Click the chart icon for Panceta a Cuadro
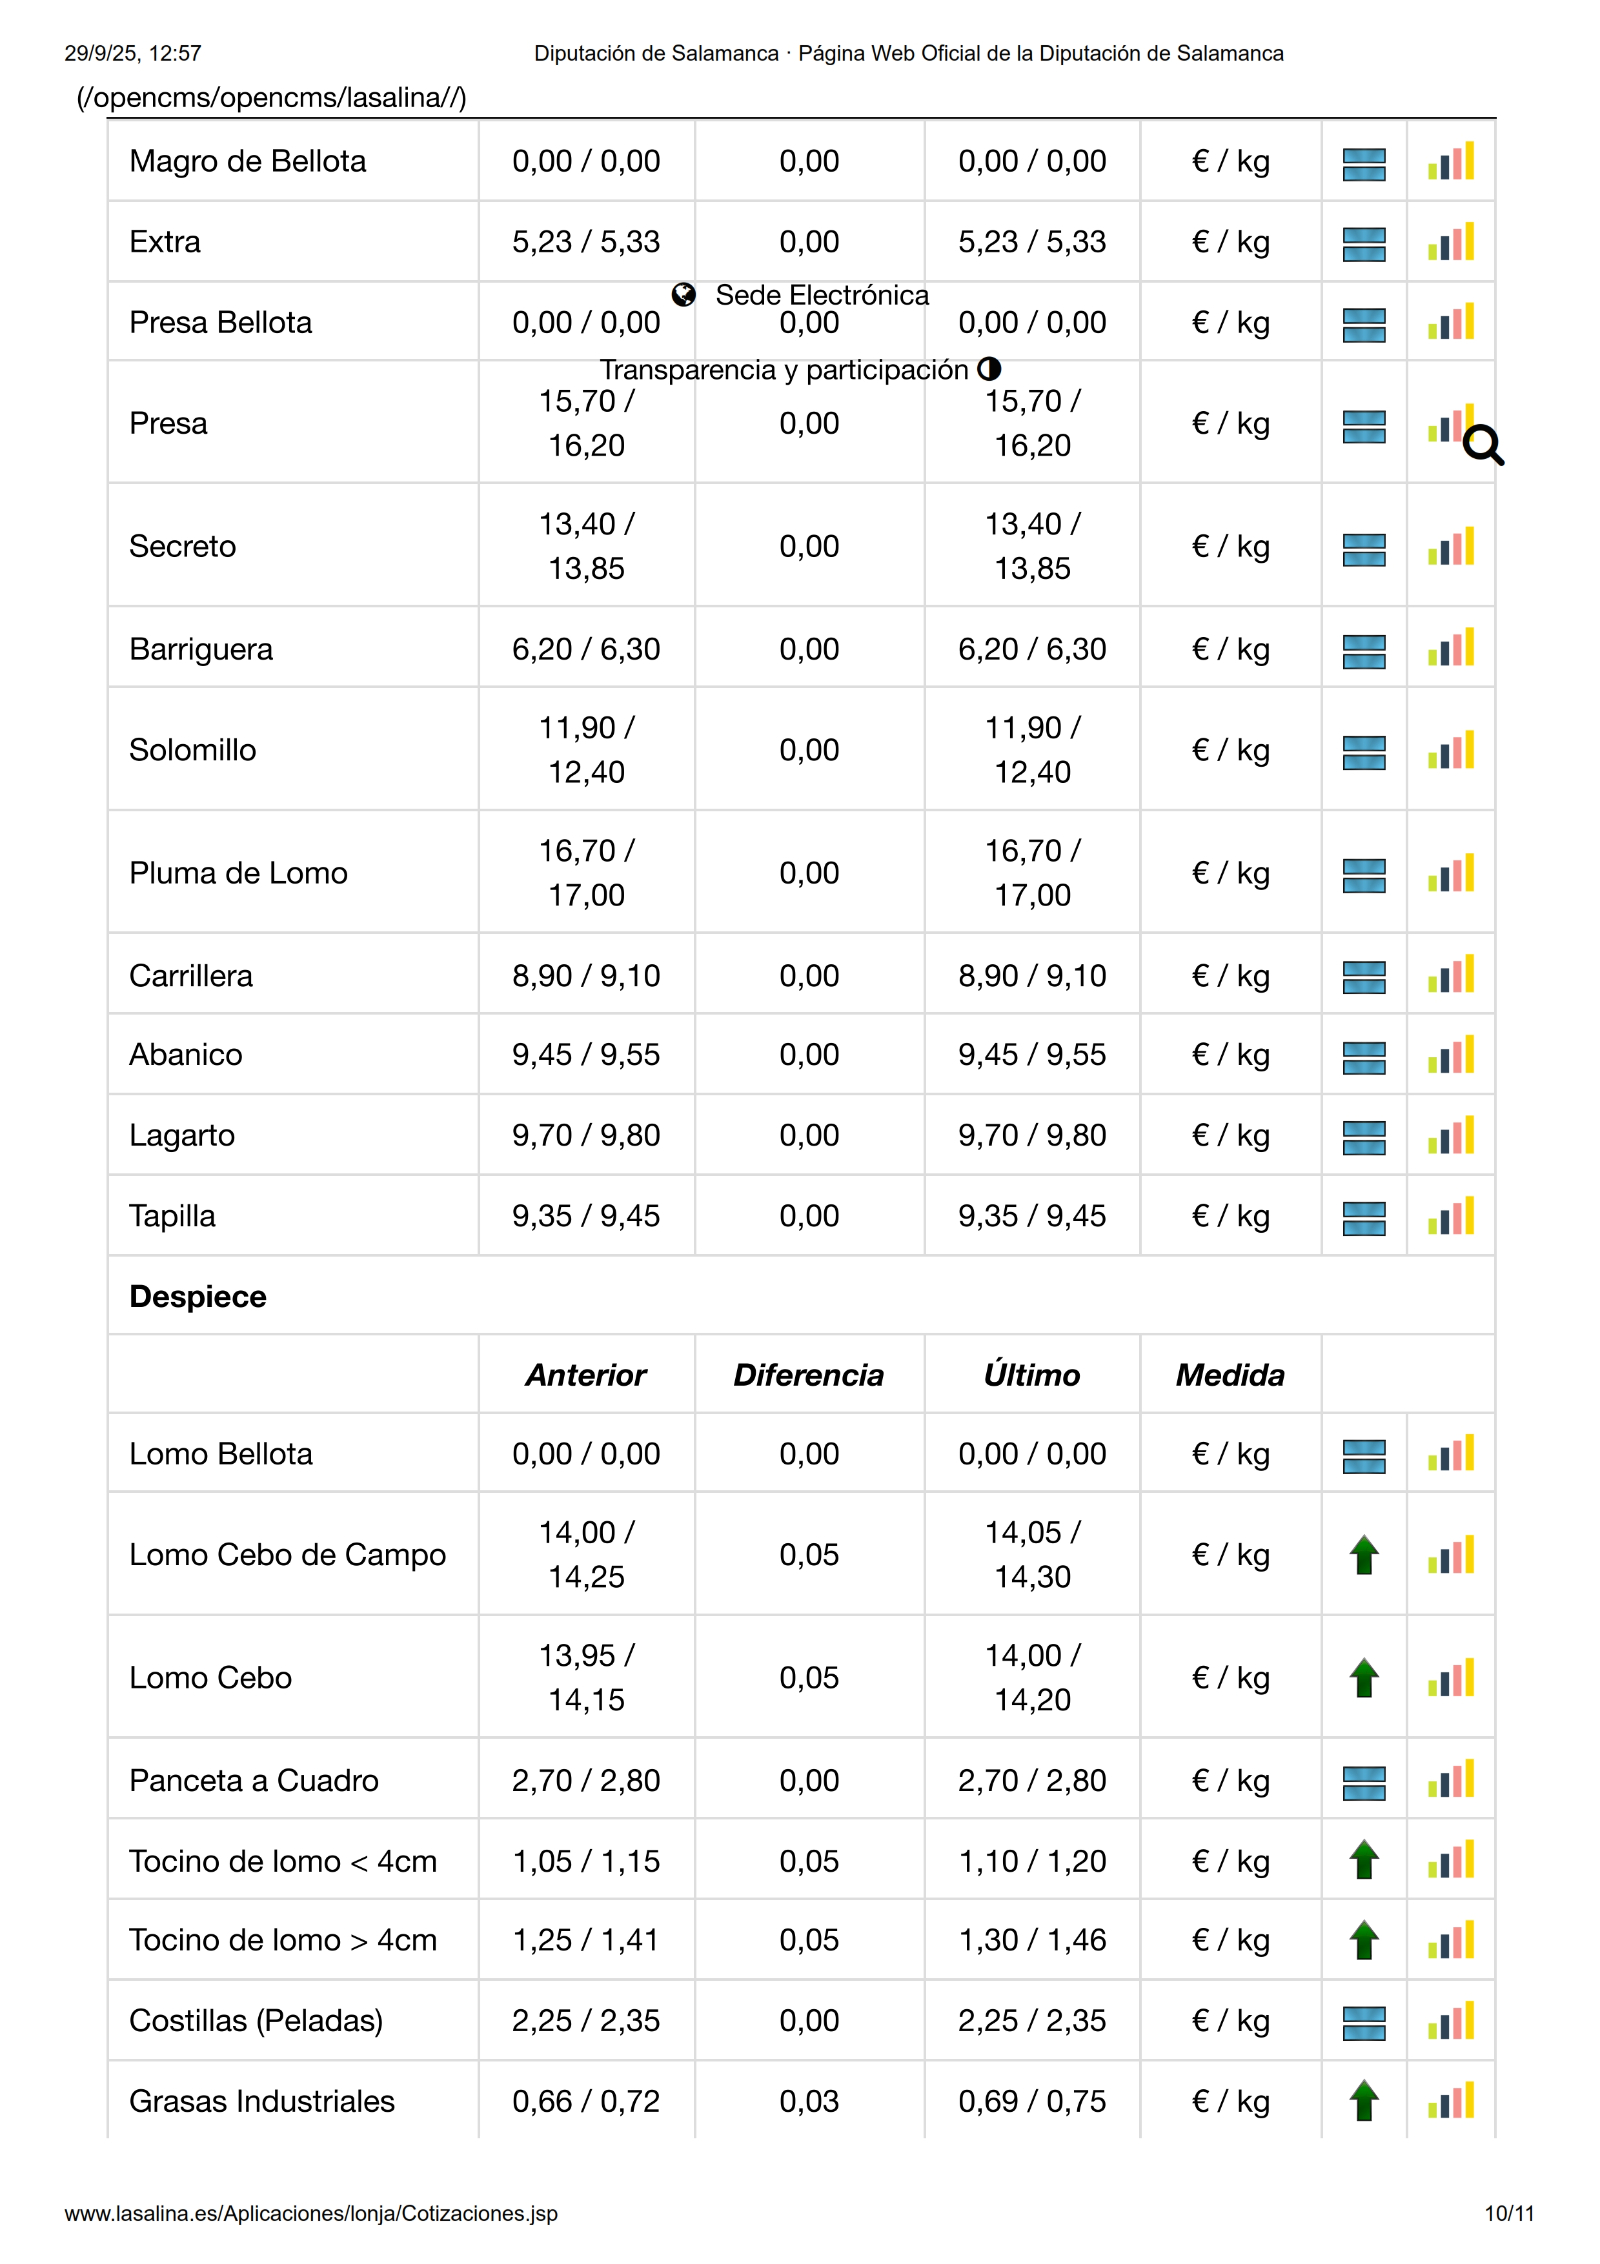Image resolution: width=1600 pixels, height=2264 pixels. click(x=1450, y=1781)
